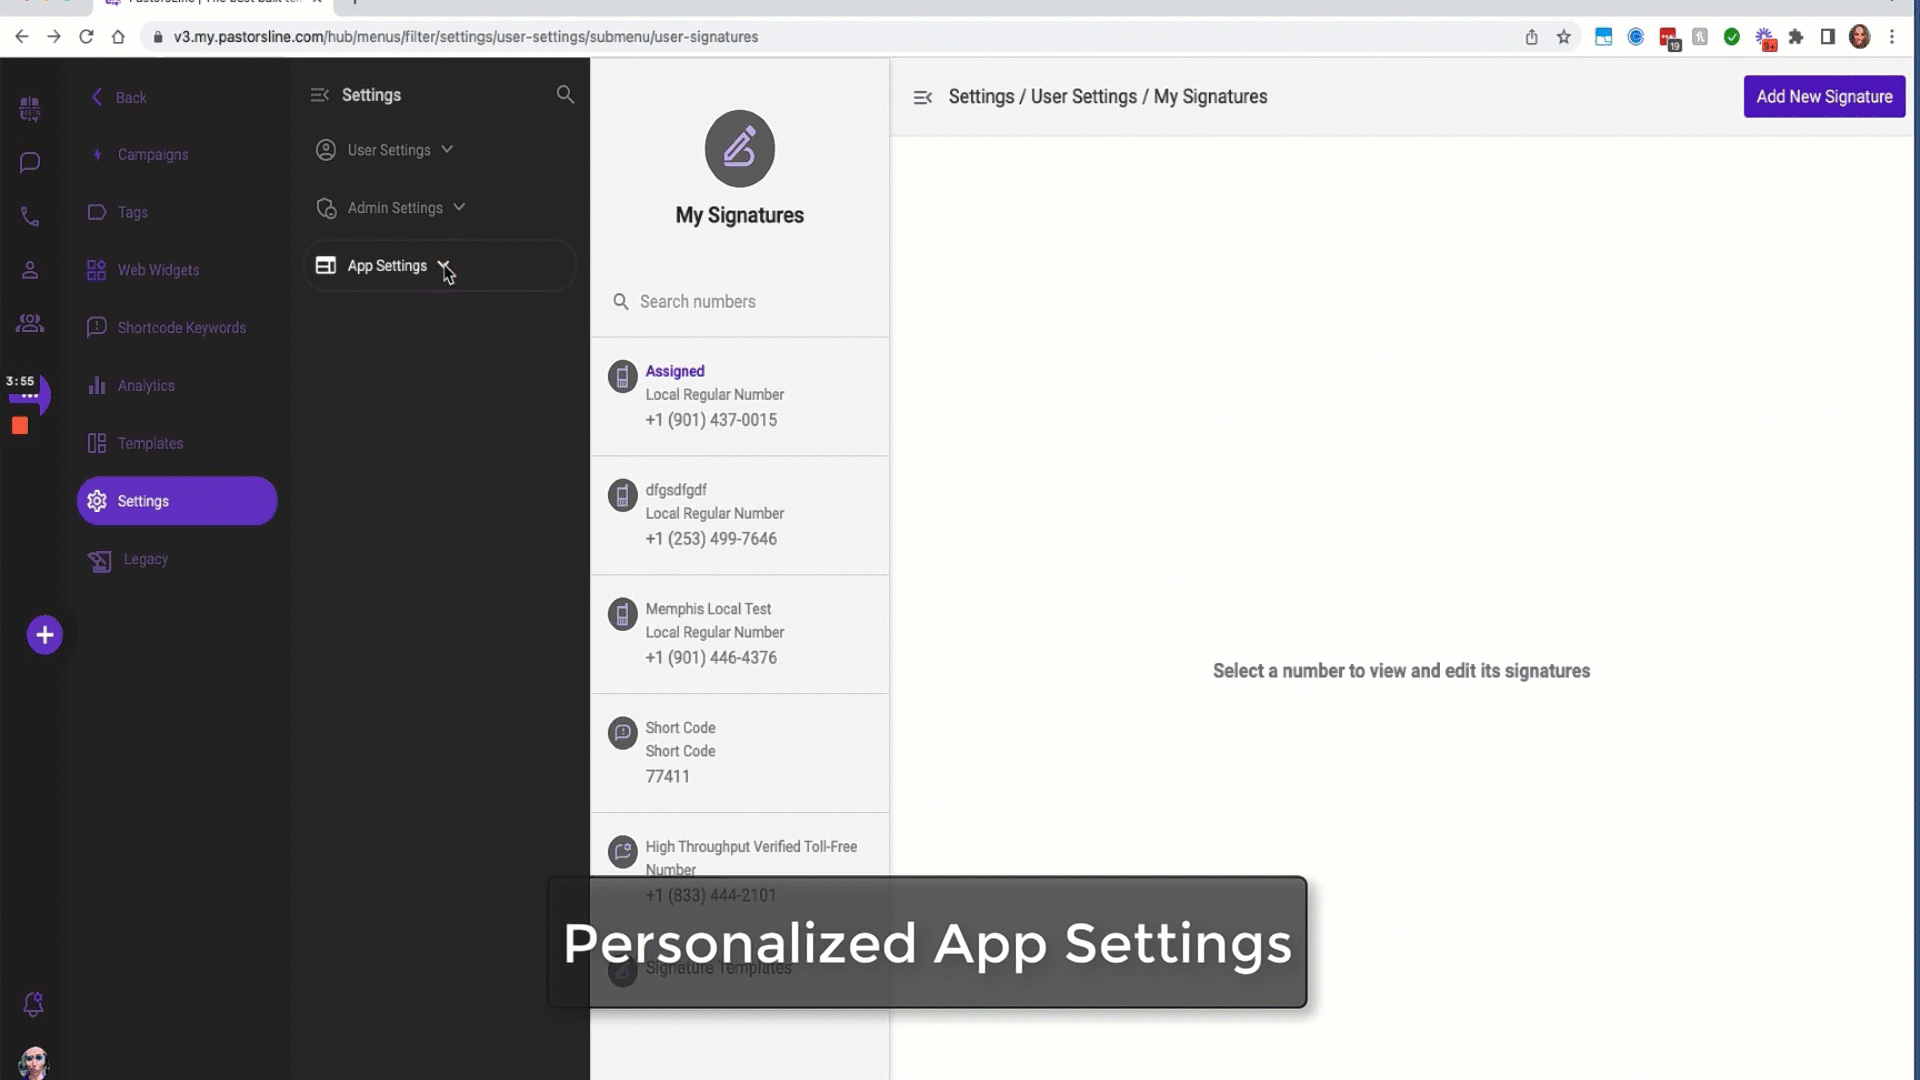Select the Settings menu item

(177, 501)
